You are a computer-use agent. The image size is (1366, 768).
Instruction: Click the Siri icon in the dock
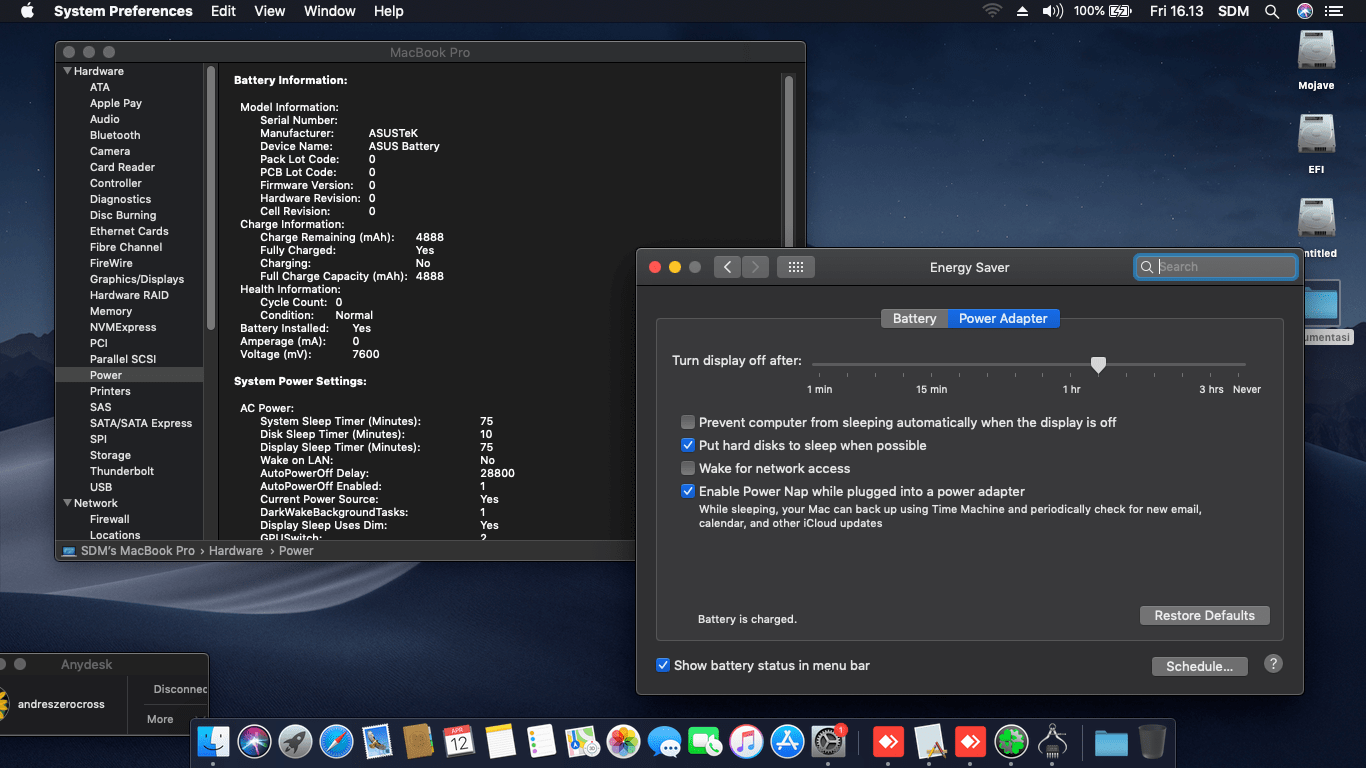click(x=254, y=741)
